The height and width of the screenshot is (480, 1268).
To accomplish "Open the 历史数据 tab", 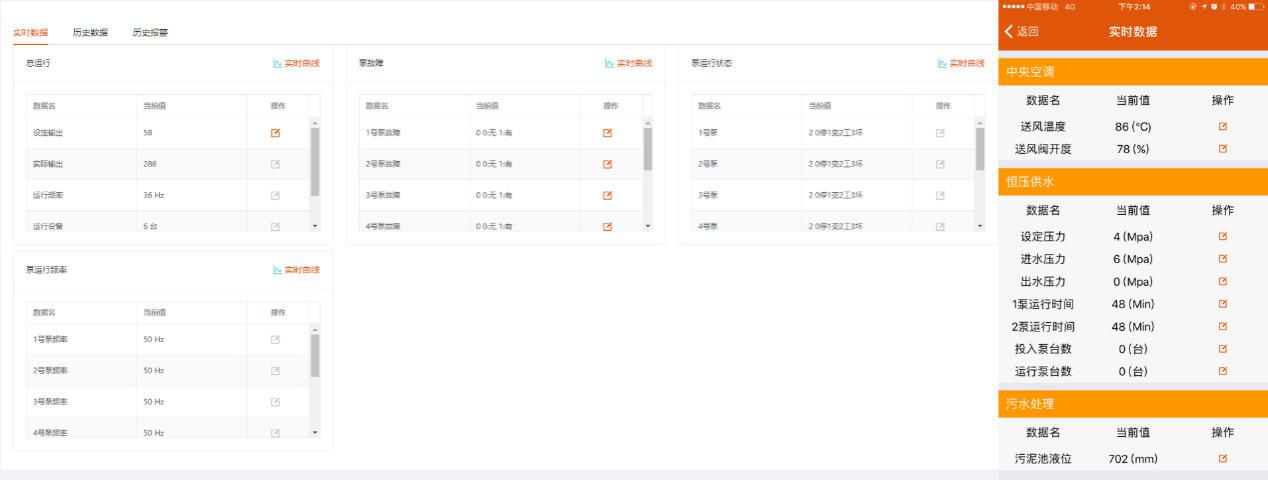I will [x=90, y=32].
